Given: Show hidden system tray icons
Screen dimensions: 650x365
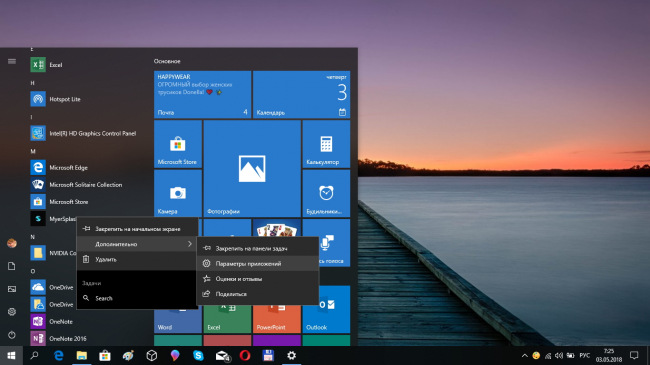Looking at the screenshot, I should tap(524, 355).
